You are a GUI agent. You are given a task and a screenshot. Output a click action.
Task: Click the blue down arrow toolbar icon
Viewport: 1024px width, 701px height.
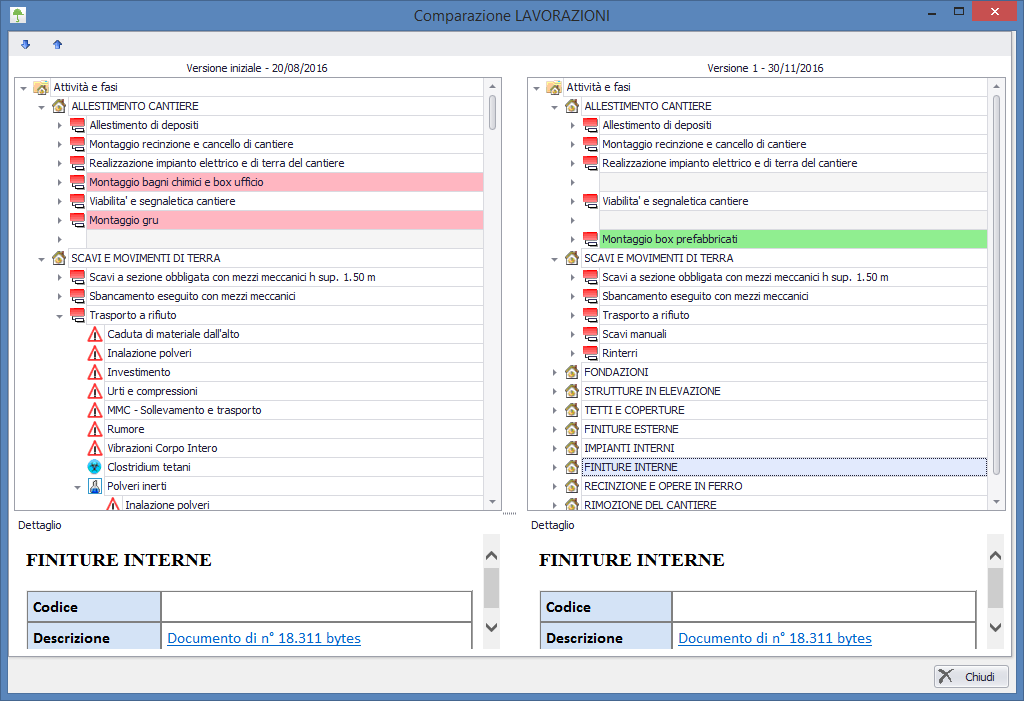26,45
